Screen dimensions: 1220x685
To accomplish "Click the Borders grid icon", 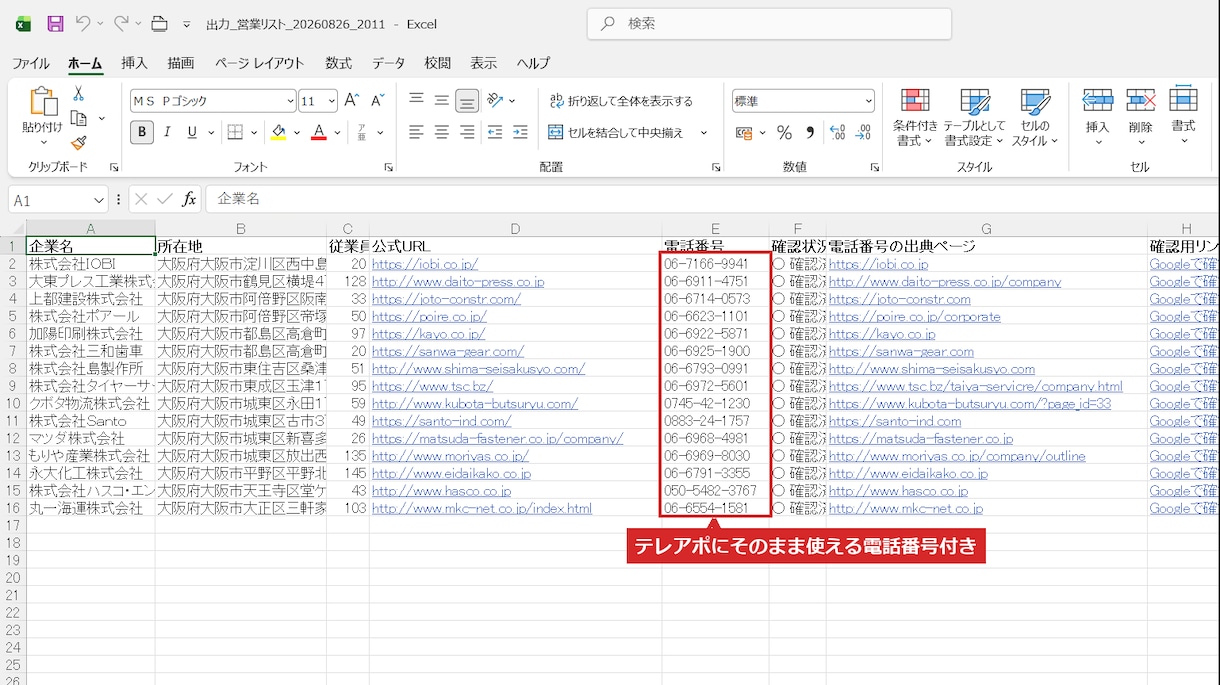I will click(x=234, y=132).
